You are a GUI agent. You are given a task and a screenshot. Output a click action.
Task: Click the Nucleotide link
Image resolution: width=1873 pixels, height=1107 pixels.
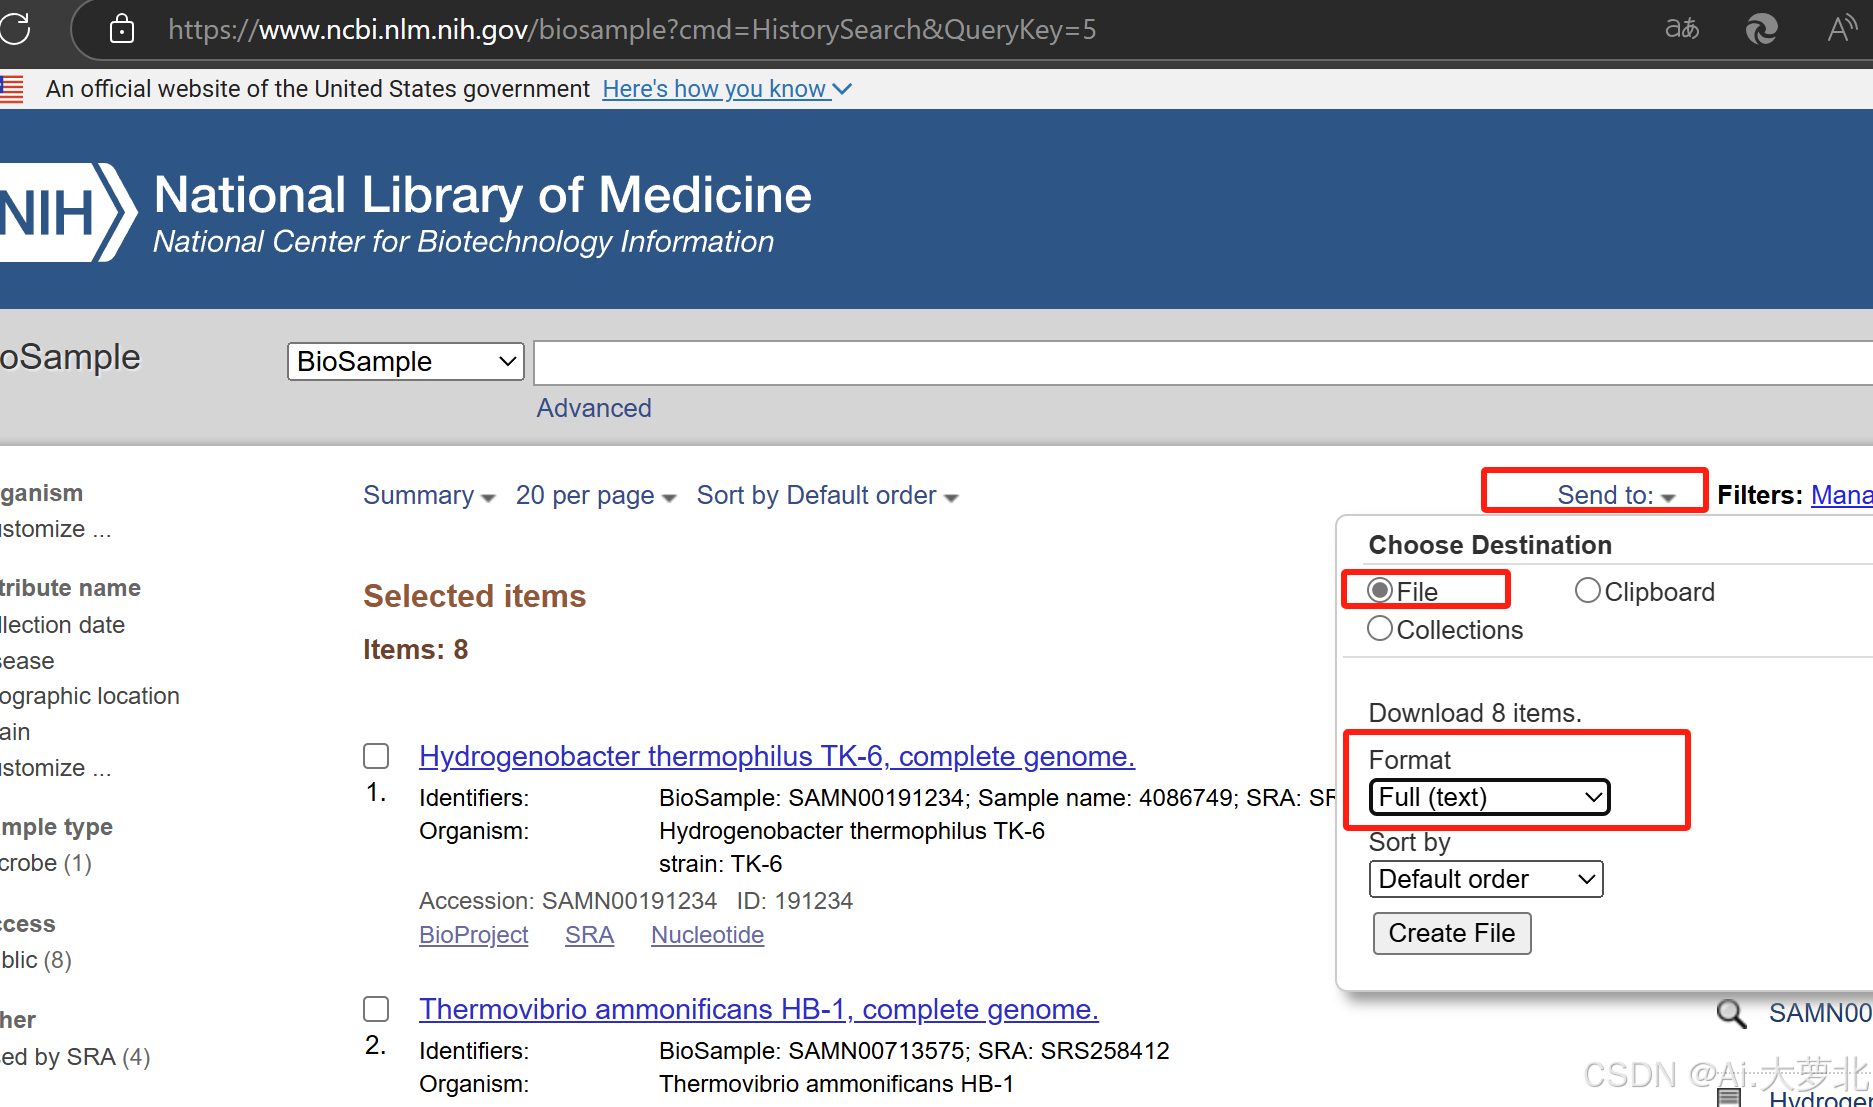click(708, 935)
